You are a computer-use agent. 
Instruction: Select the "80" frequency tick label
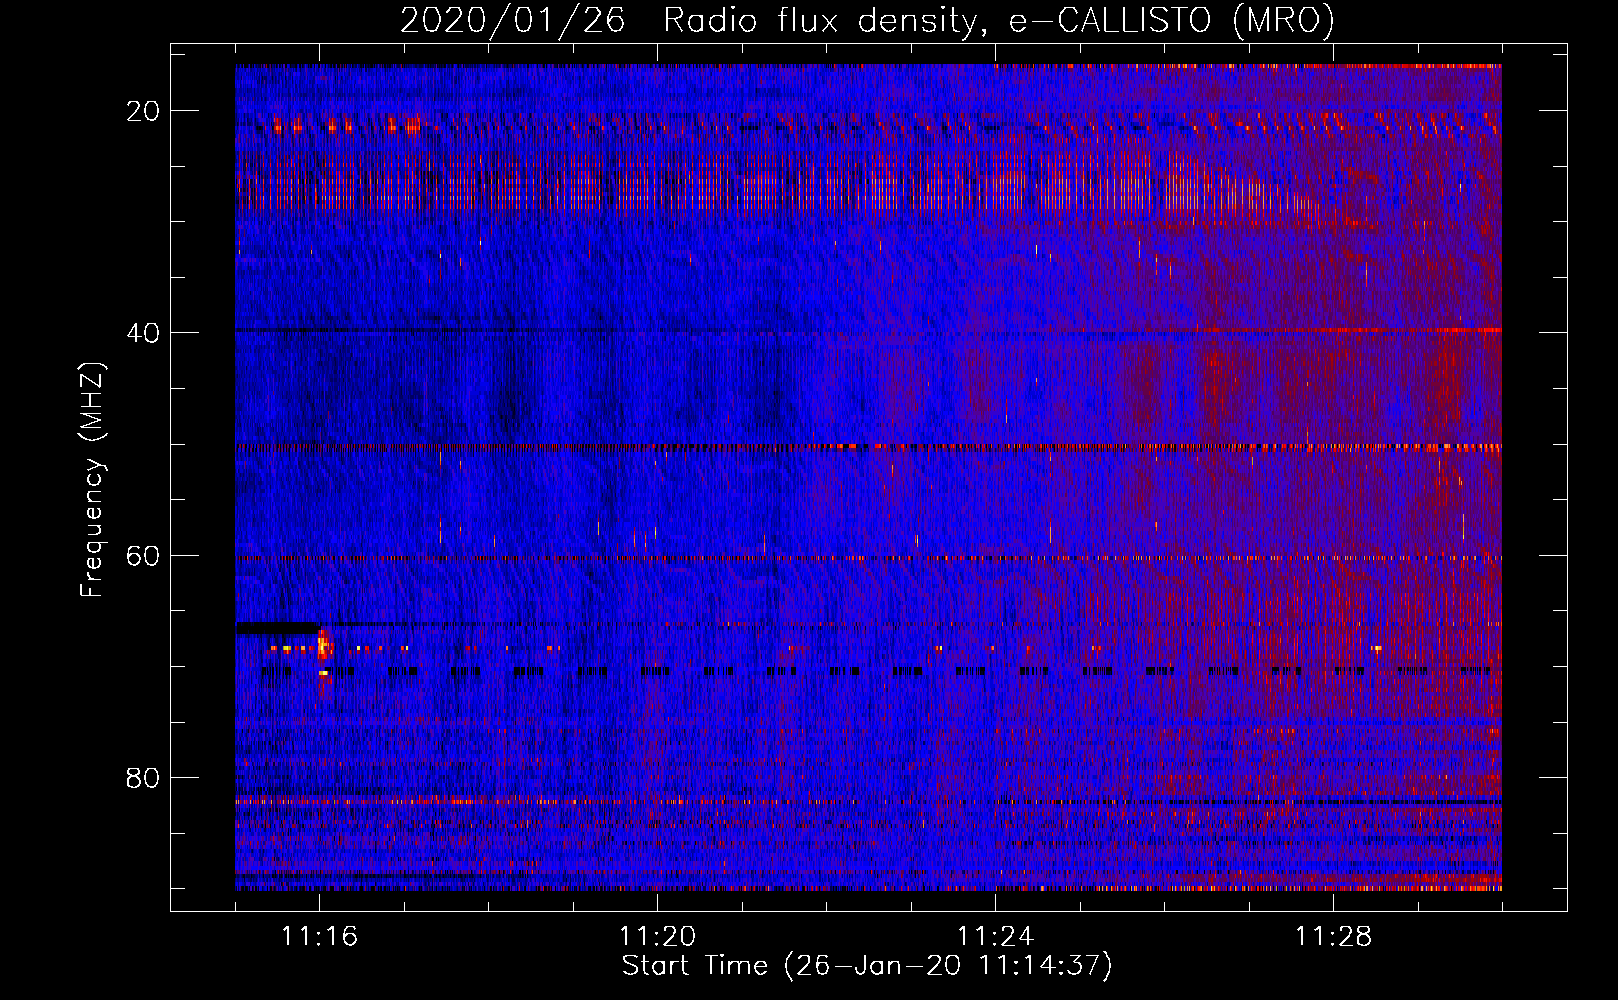click(x=143, y=777)
